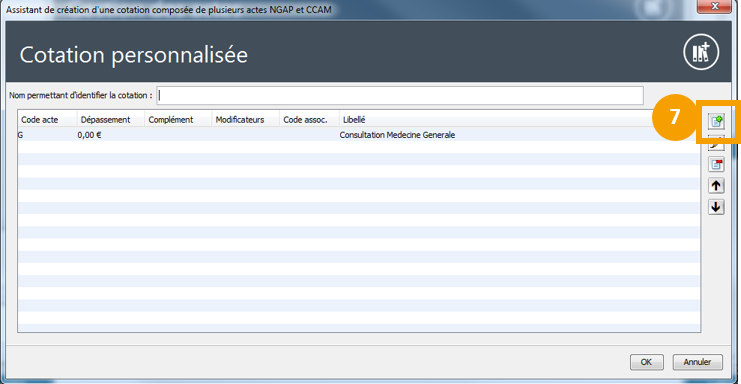Close the cotation assistant window

[x=715, y=6]
